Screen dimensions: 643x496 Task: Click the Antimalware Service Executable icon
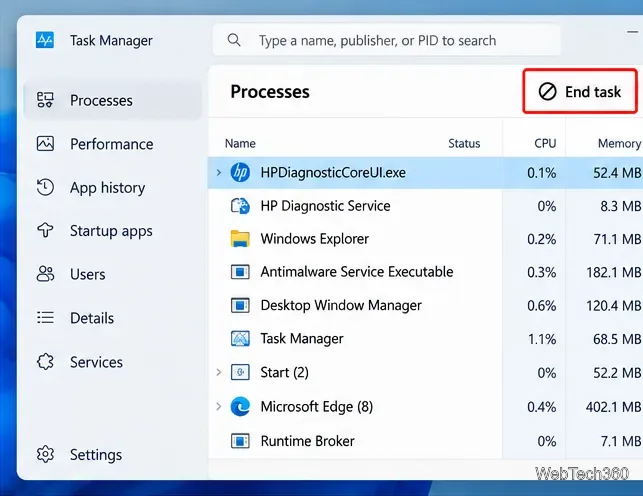point(240,272)
